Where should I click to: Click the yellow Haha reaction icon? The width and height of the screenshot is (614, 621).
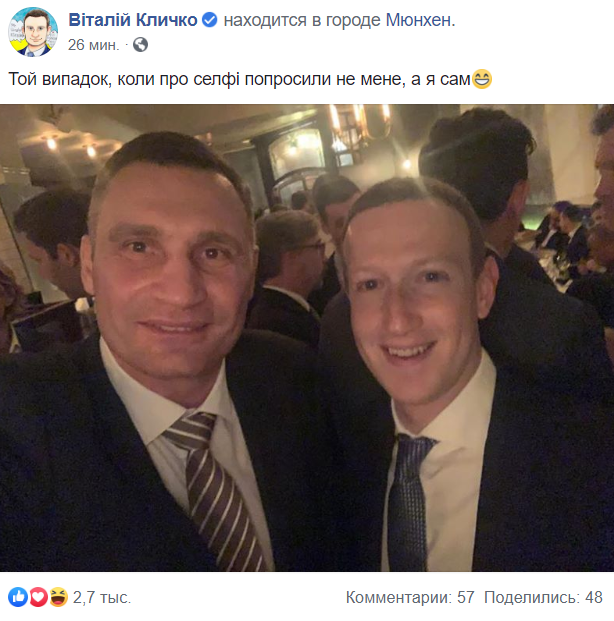click(x=56, y=597)
